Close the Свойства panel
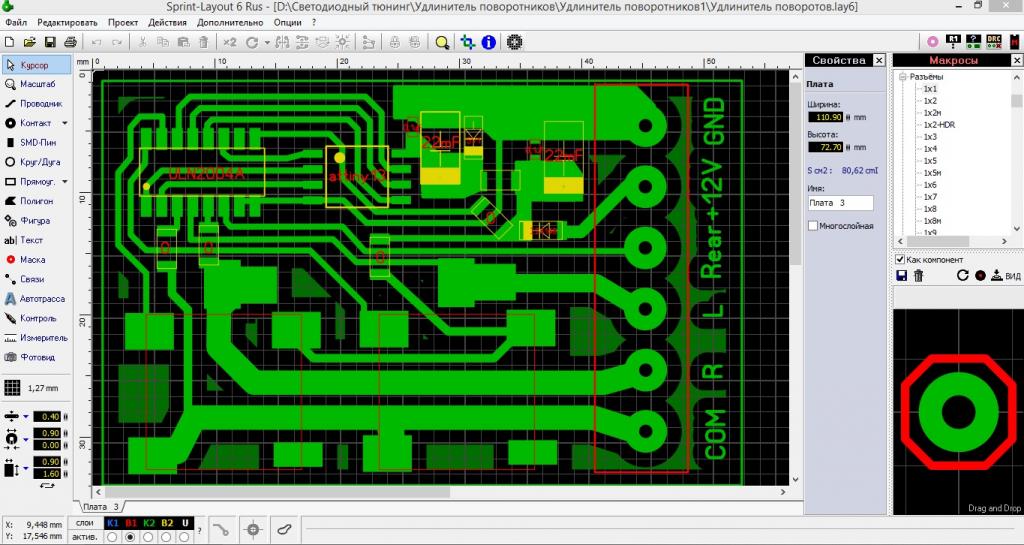This screenshot has height=545, width=1024. [x=879, y=61]
